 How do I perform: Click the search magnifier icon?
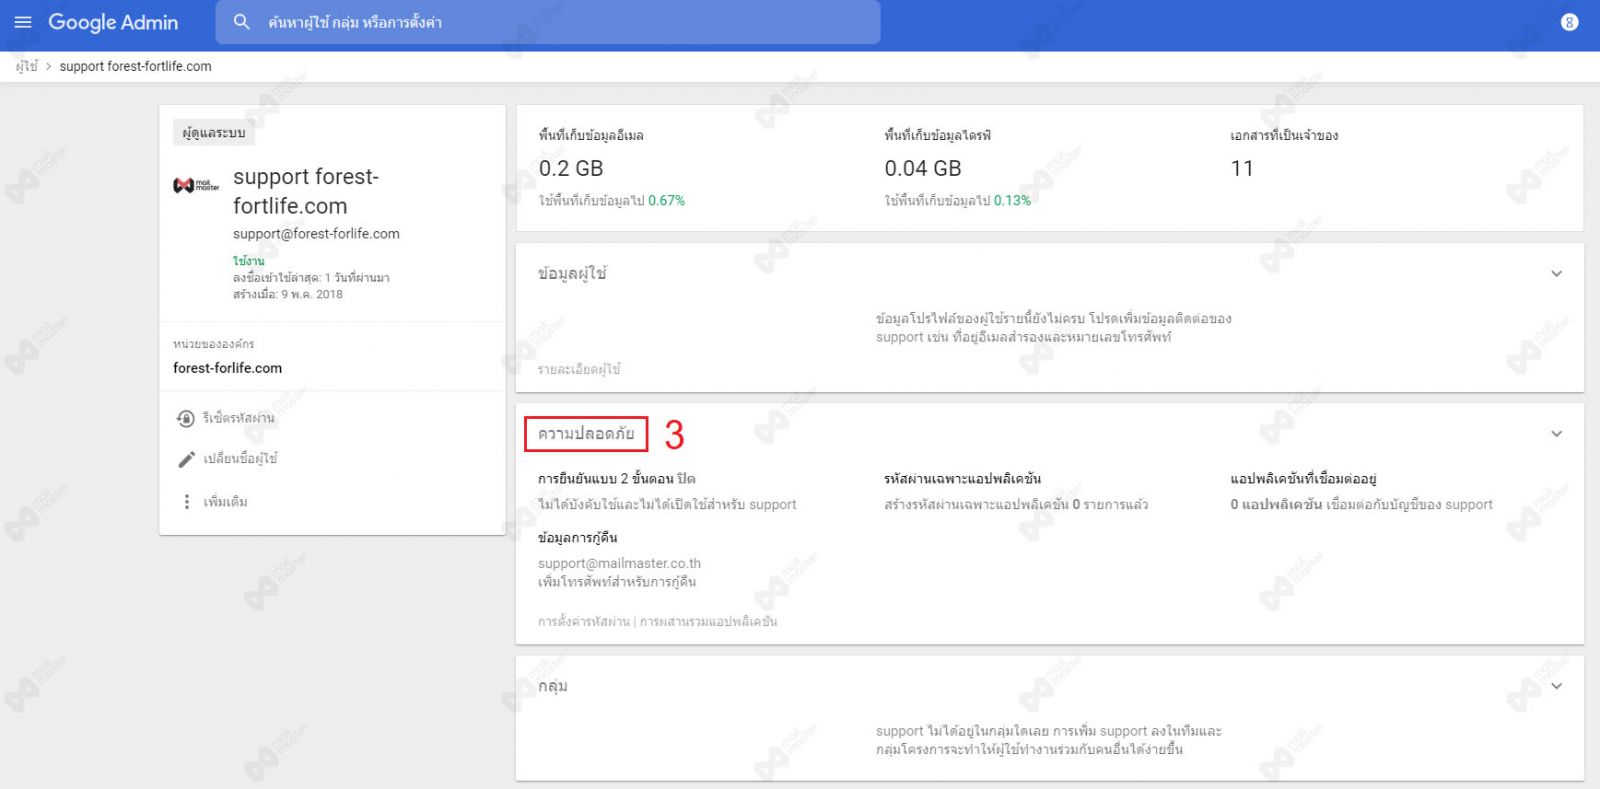tap(241, 22)
